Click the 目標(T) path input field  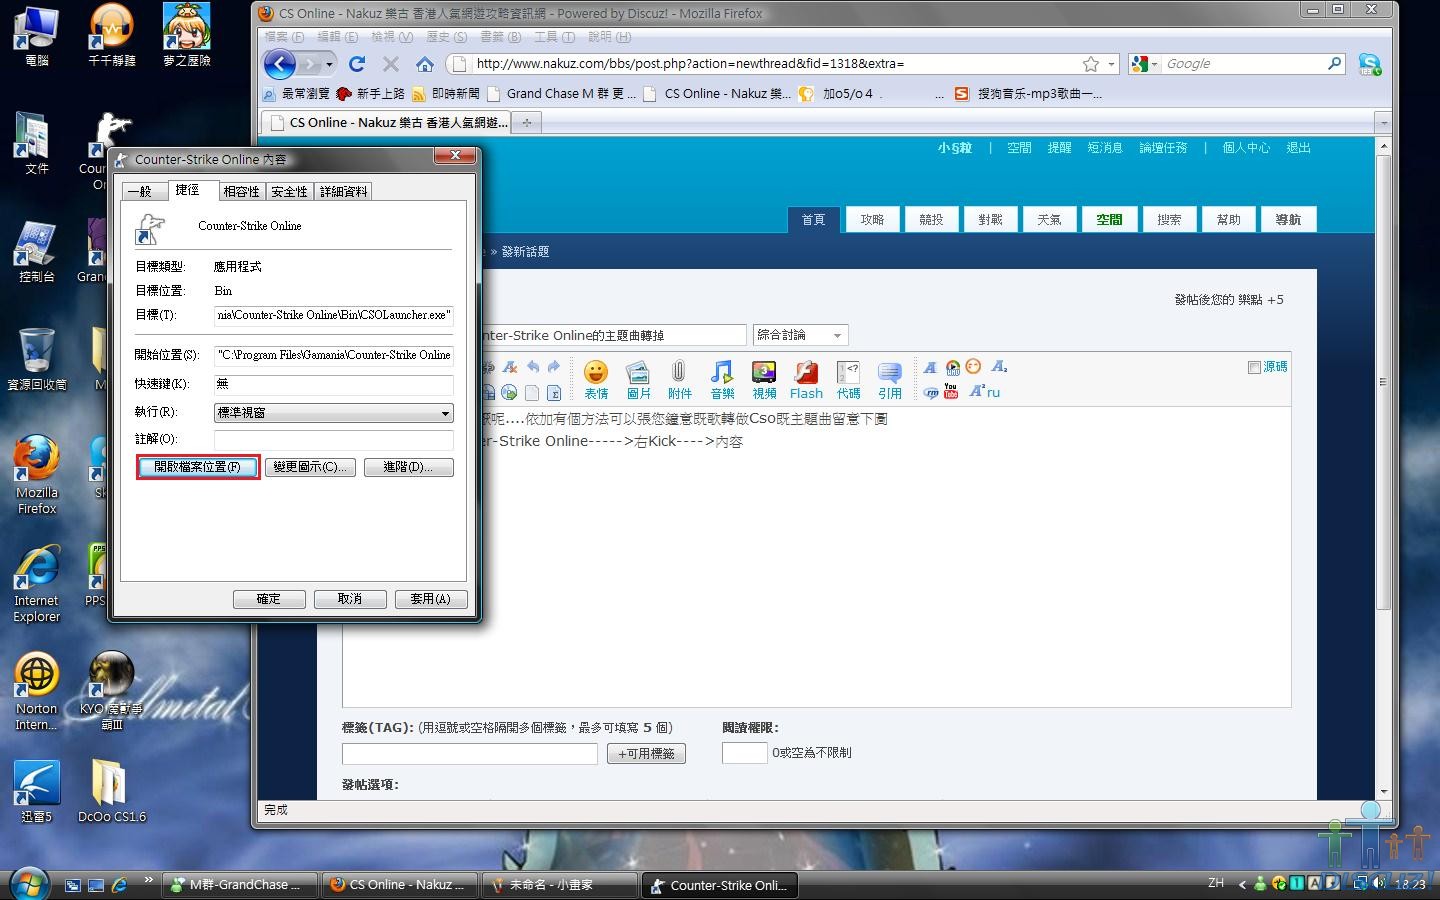click(334, 315)
